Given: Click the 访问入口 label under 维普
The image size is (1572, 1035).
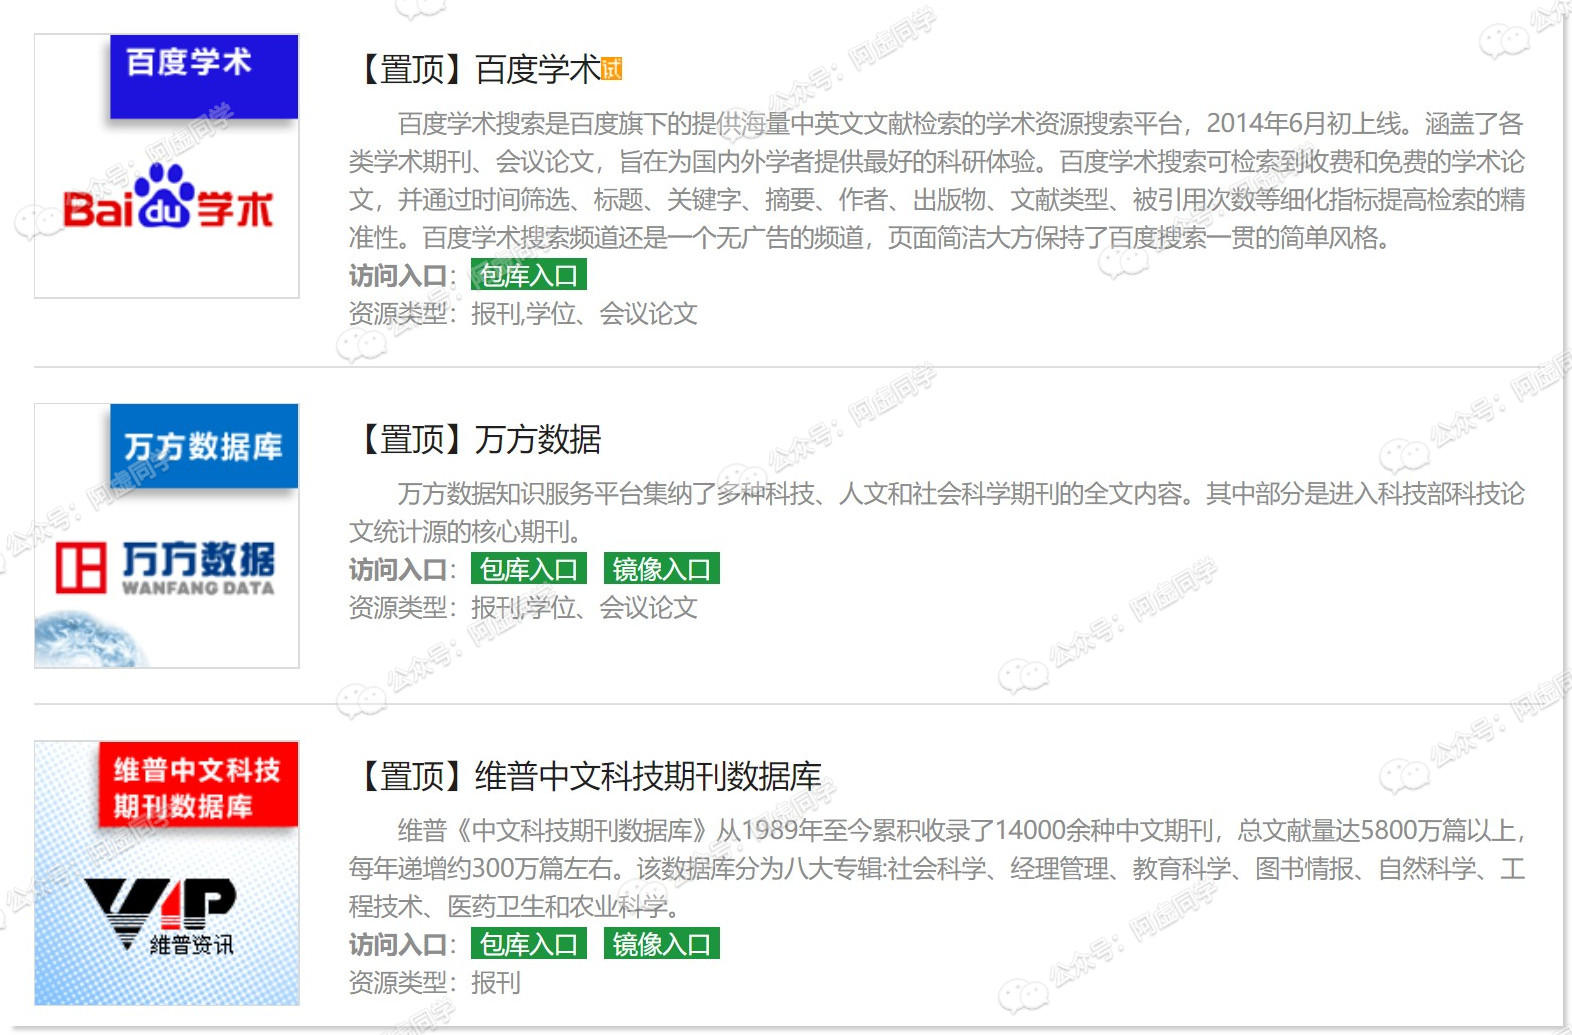Looking at the screenshot, I should pos(402,944).
